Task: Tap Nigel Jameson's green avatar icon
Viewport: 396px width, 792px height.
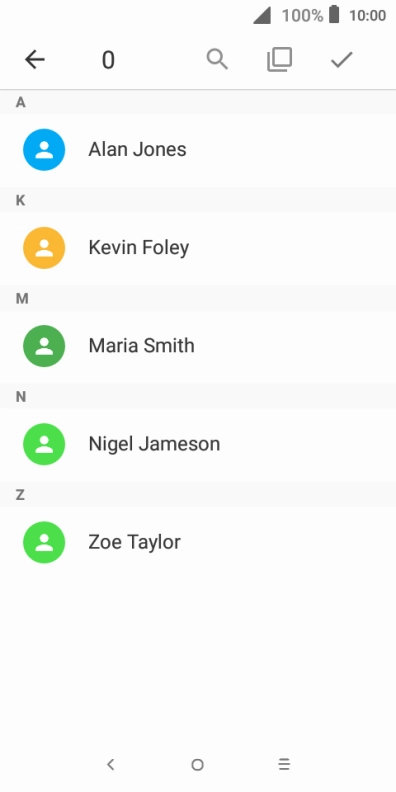Action: coord(44,444)
